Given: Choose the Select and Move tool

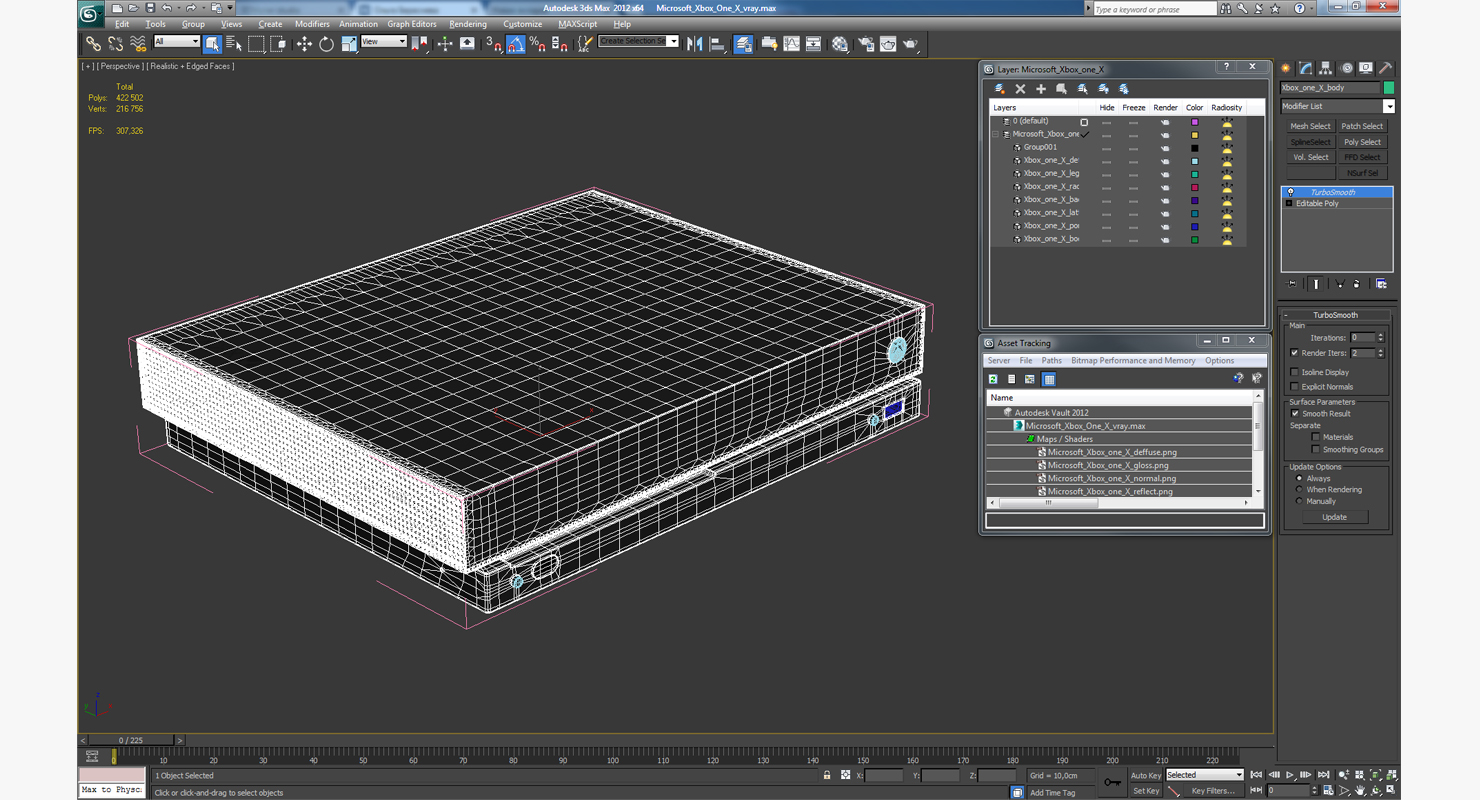Looking at the screenshot, I should (304, 44).
